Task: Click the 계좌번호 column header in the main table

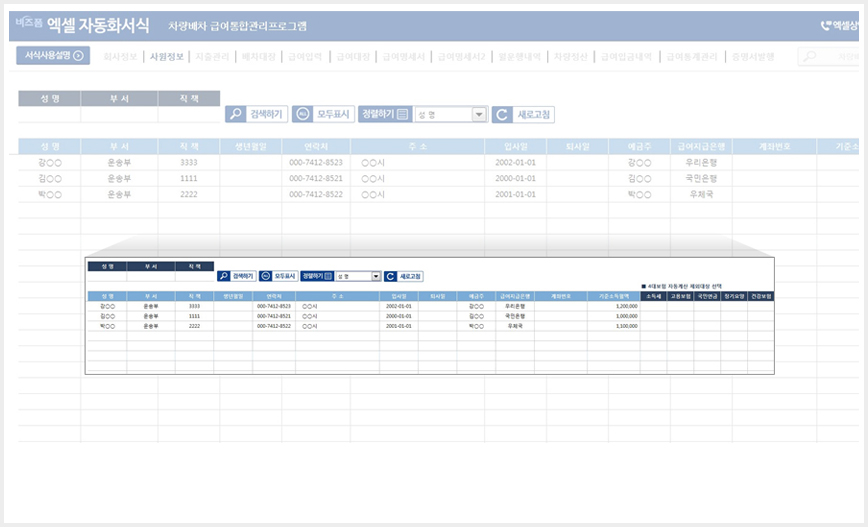Action: [x=774, y=146]
